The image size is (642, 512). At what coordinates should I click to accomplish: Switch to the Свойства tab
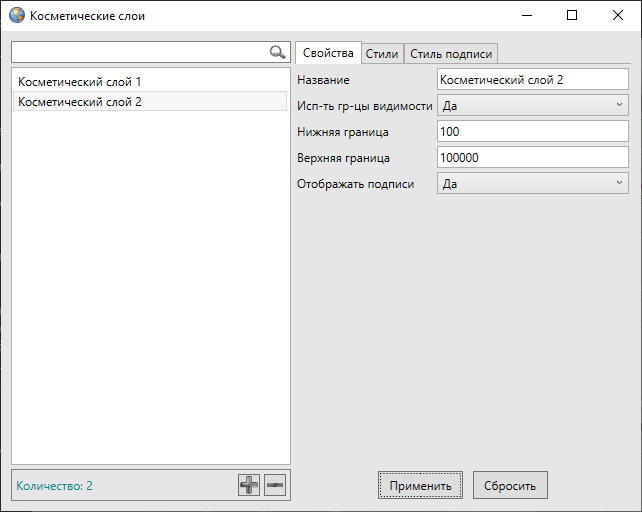point(327,53)
